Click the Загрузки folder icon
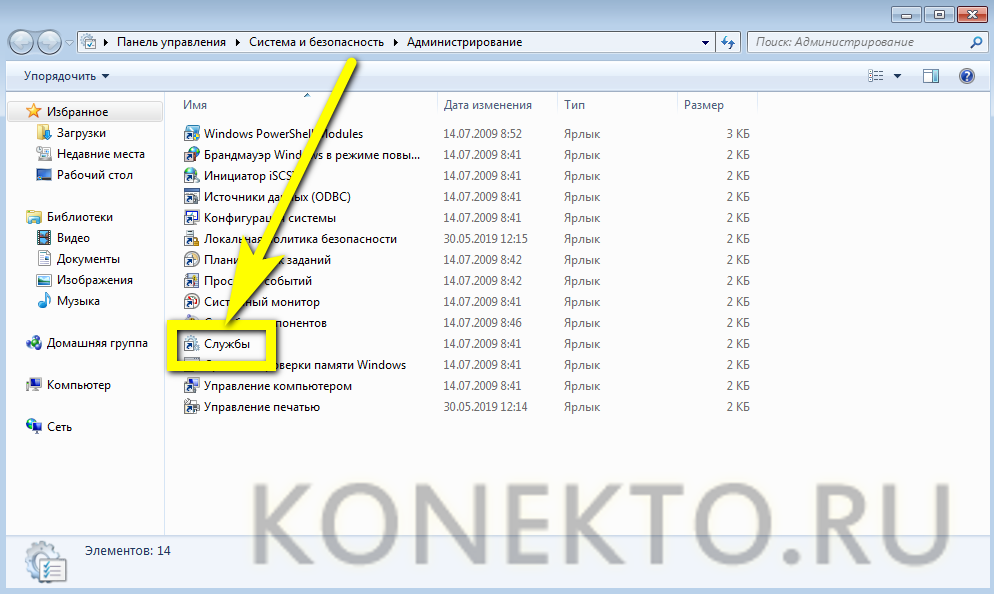The width and height of the screenshot is (994, 594). pos(44,132)
